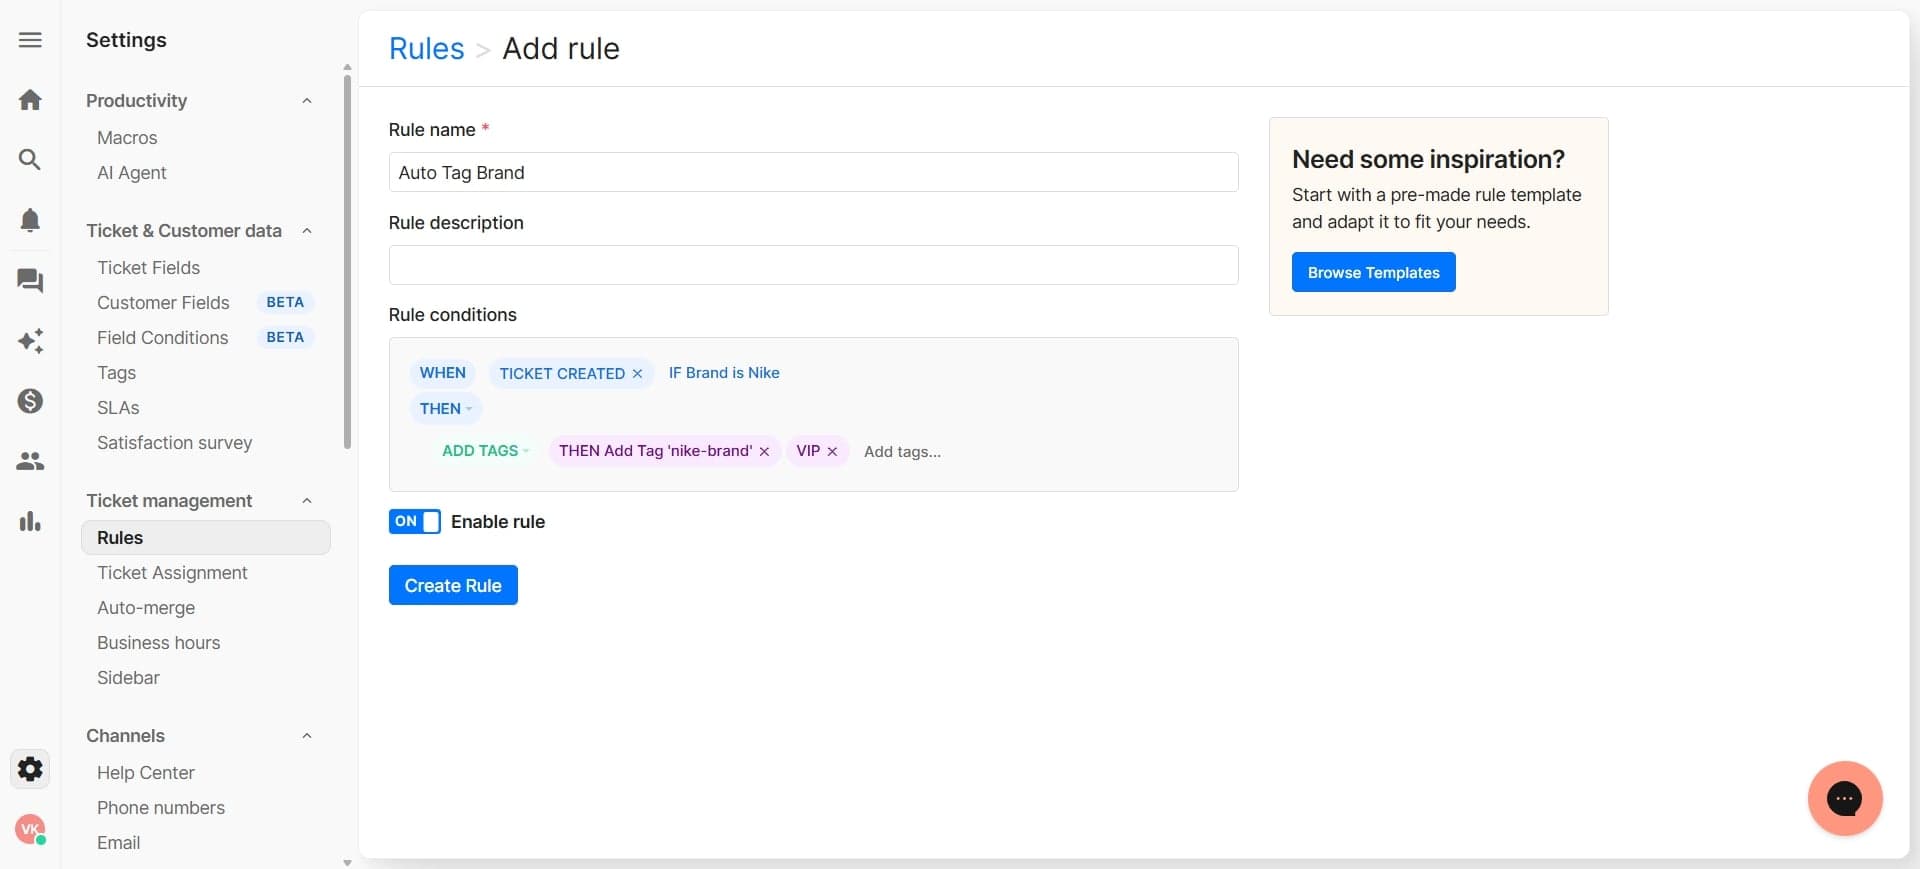Screen dimensions: 1920x869
Task: Click the Create Rule button
Action: [x=453, y=586]
